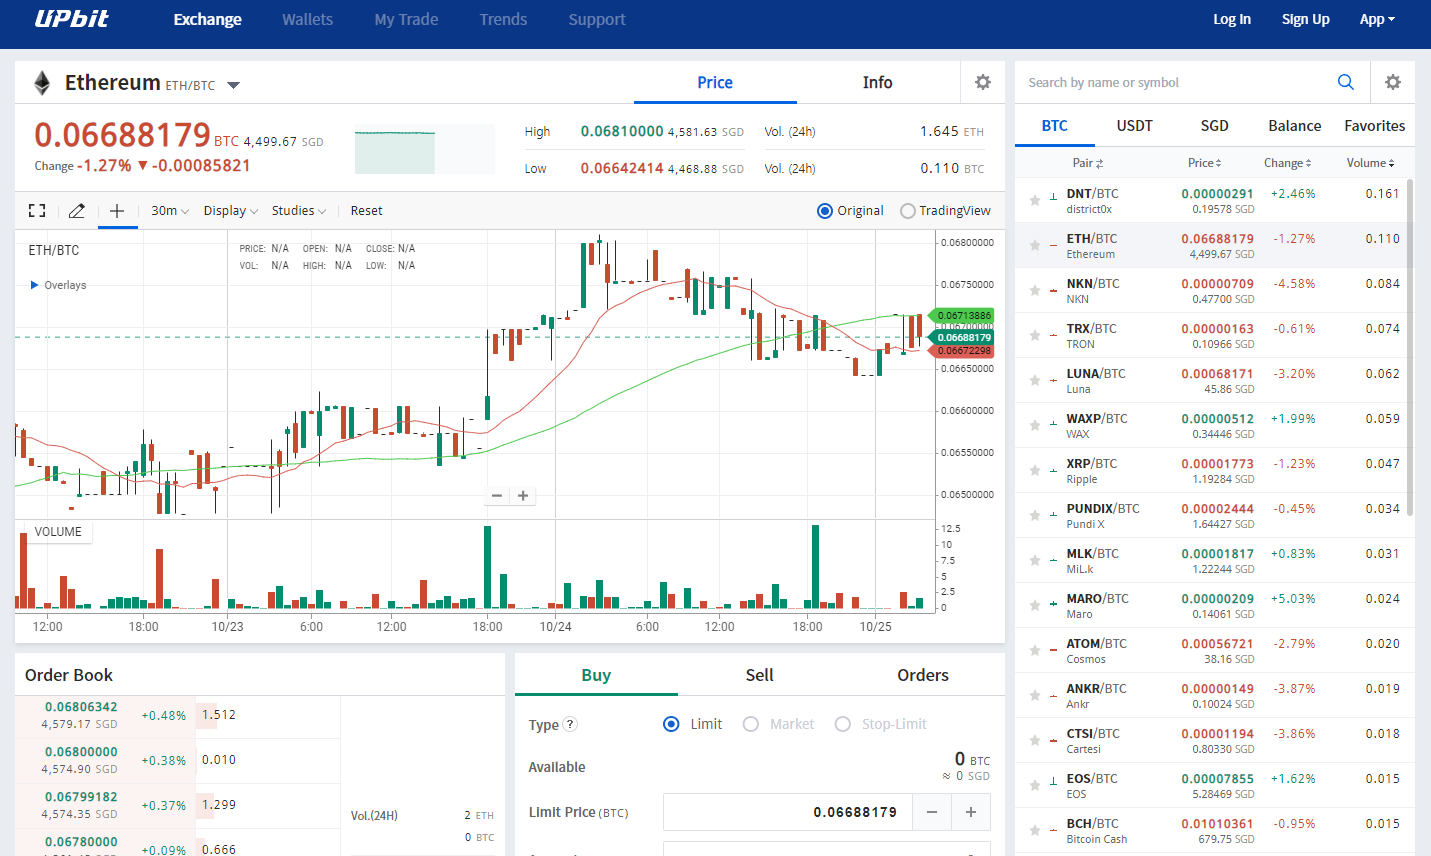Favorite the WAXP/BTC pair star

coord(1035,425)
